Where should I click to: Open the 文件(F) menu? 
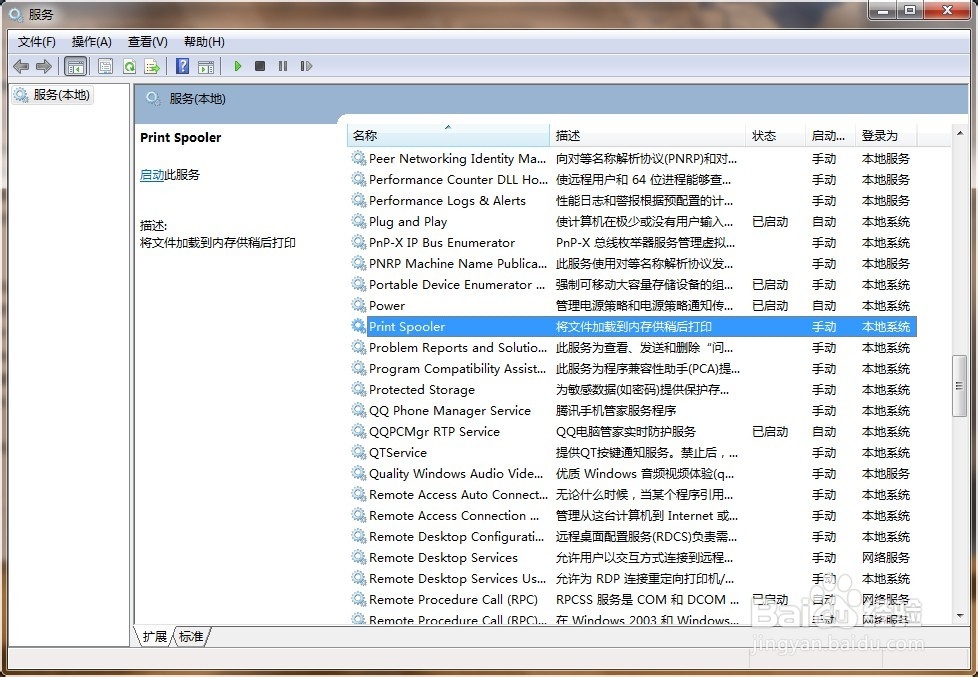(37, 42)
